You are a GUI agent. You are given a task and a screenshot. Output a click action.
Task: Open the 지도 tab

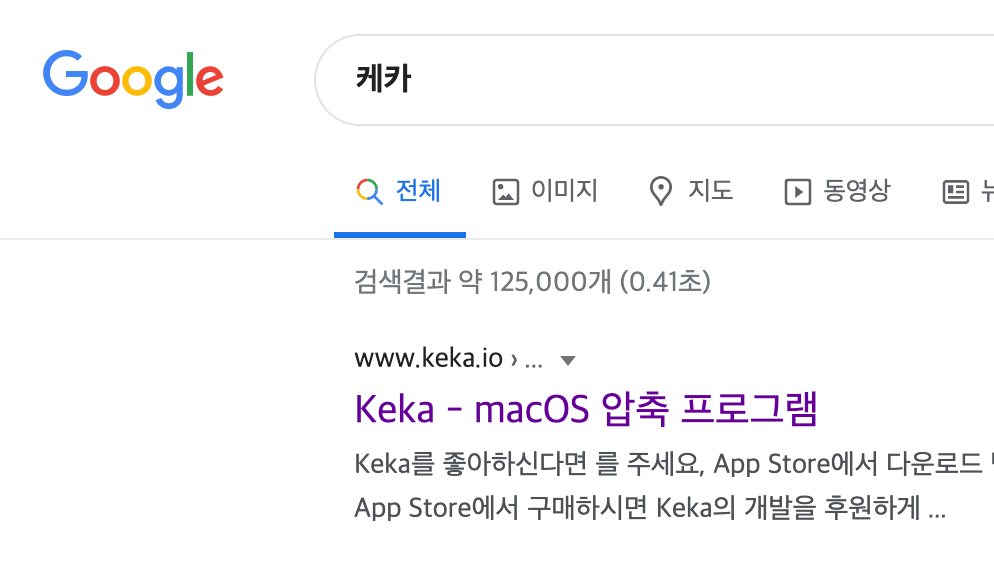pos(711,191)
